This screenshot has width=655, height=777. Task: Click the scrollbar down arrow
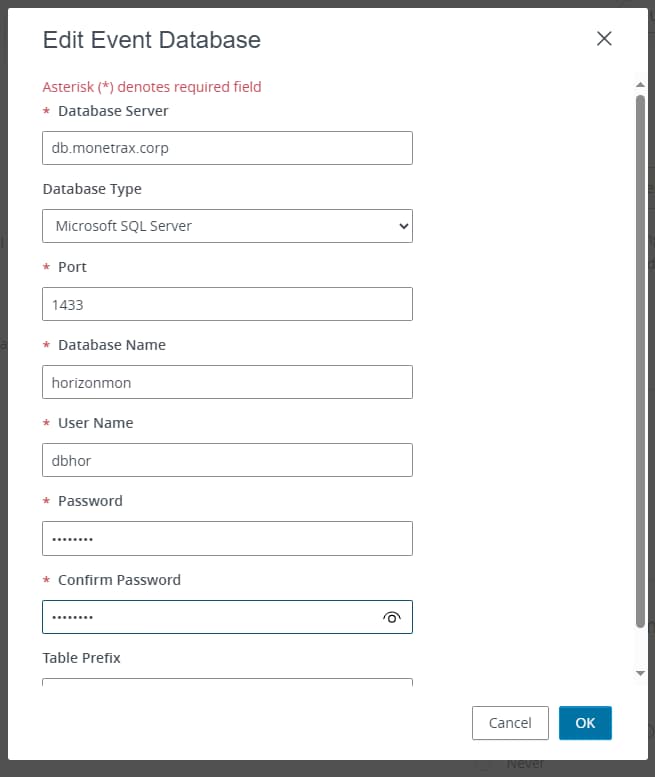pyautogui.click(x=640, y=673)
